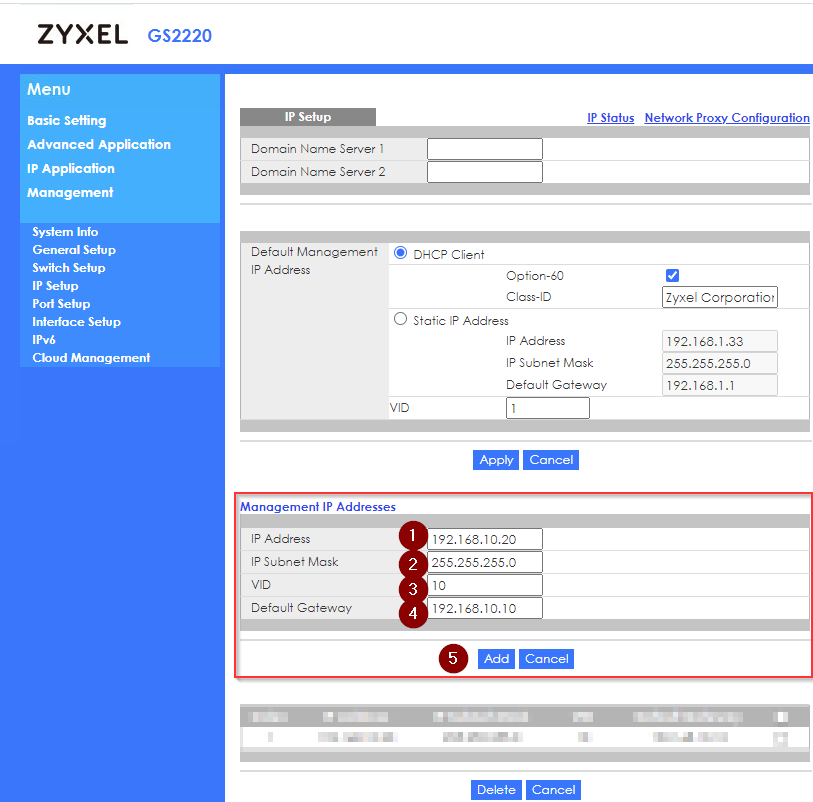Open Network Proxy Configuration
Image resolution: width=813 pixels, height=802 pixels.
click(x=727, y=117)
